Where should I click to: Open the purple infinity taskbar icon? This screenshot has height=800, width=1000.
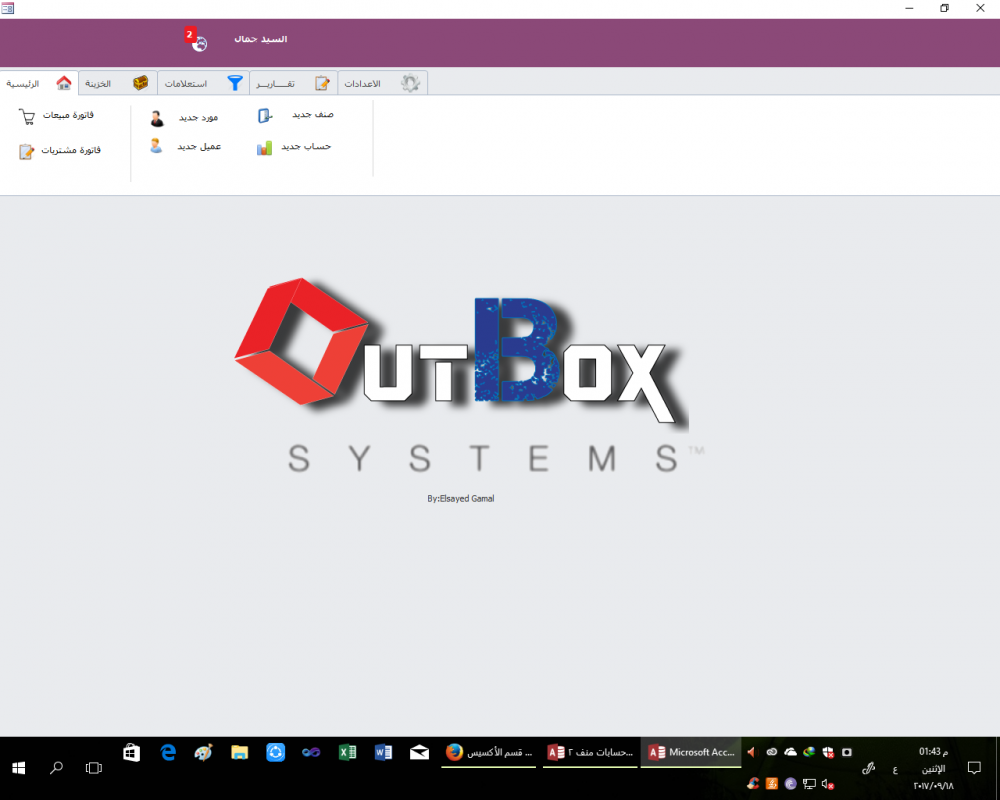[311, 753]
